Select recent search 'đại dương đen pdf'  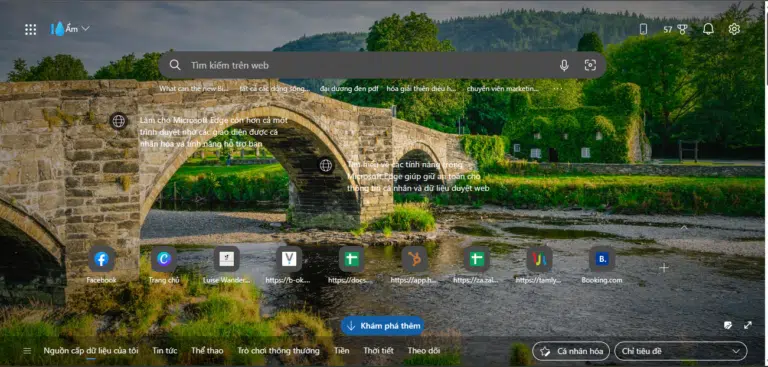(x=349, y=89)
